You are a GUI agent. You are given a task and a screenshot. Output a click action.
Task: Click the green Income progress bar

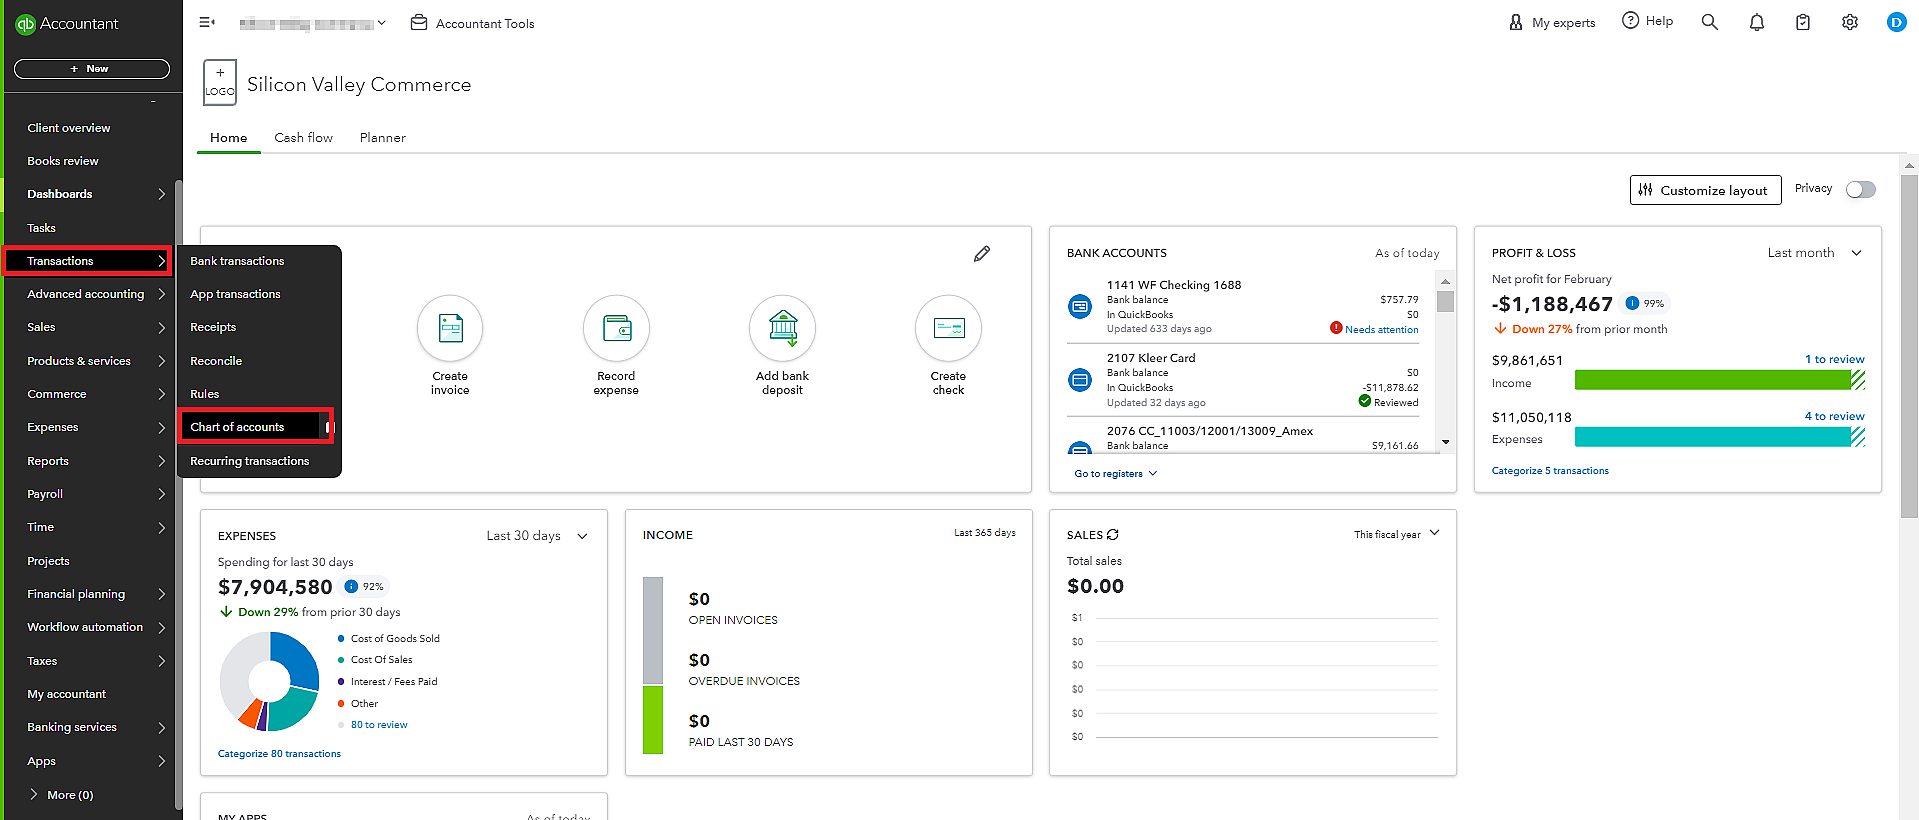pyautogui.click(x=1719, y=380)
